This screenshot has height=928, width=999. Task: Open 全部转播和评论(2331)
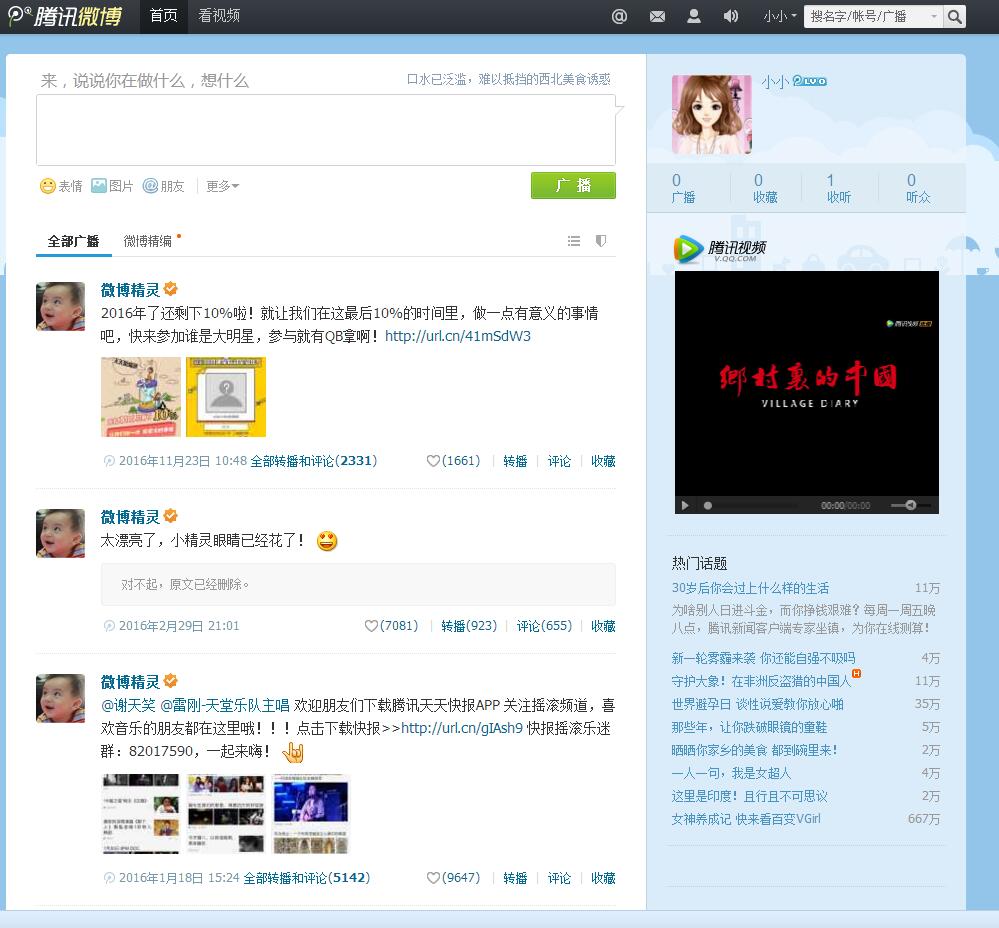click(x=313, y=461)
